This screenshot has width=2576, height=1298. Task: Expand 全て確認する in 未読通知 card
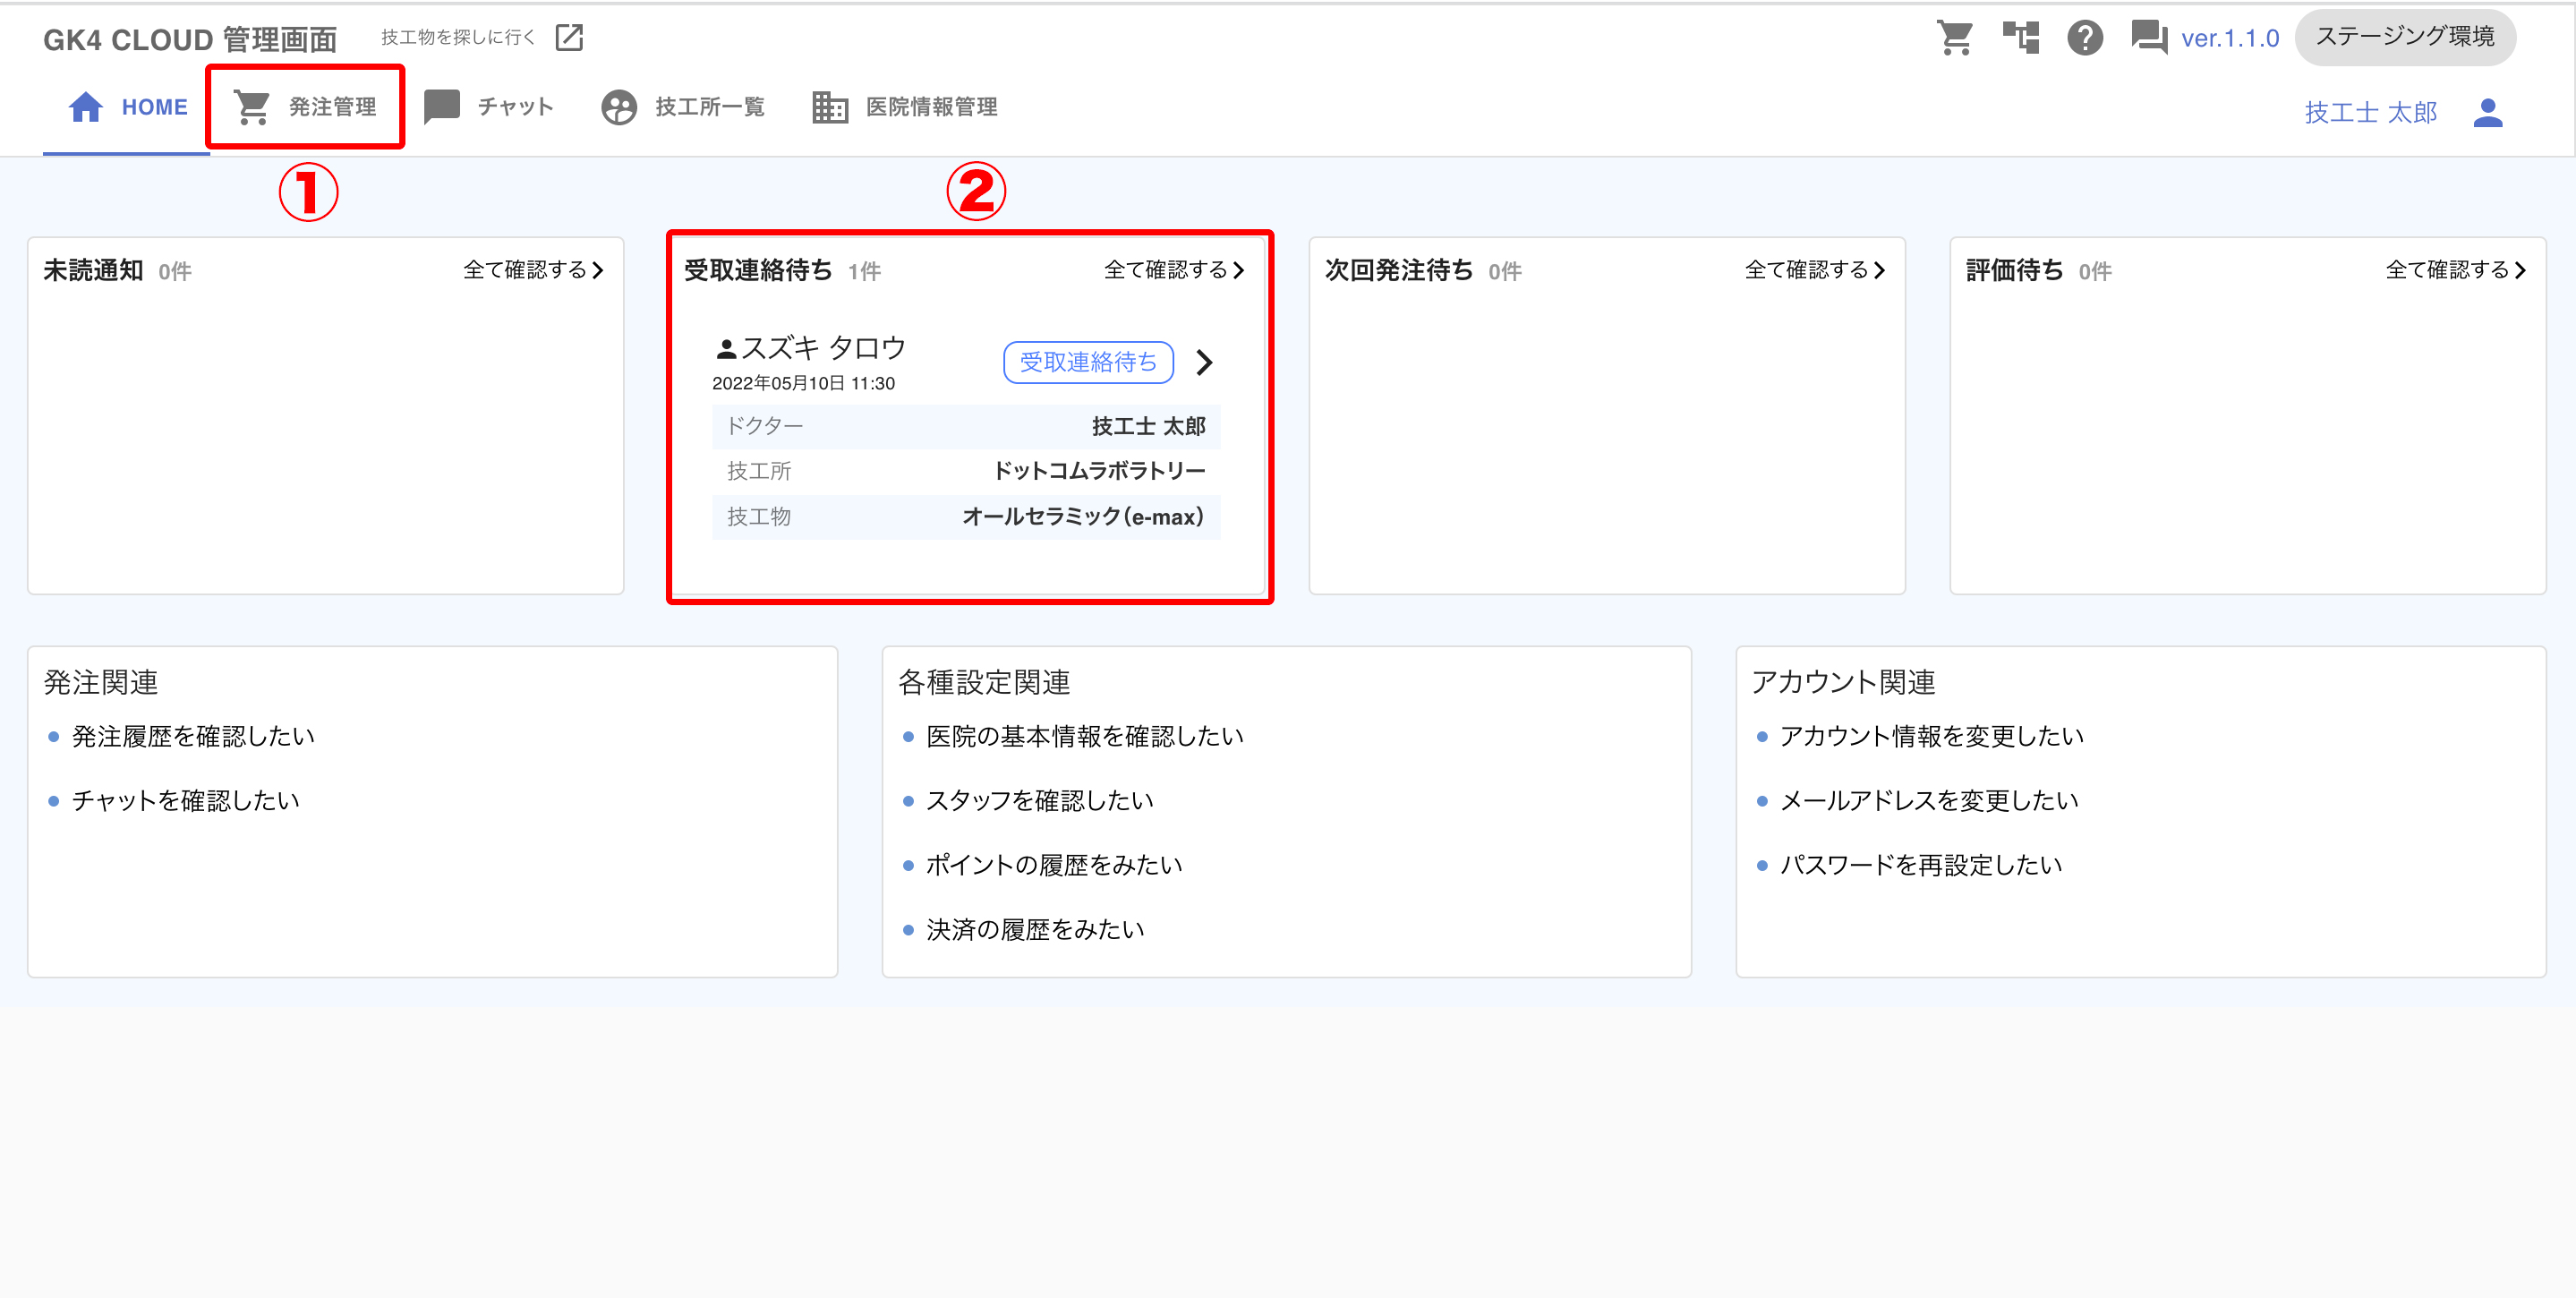click(x=533, y=270)
